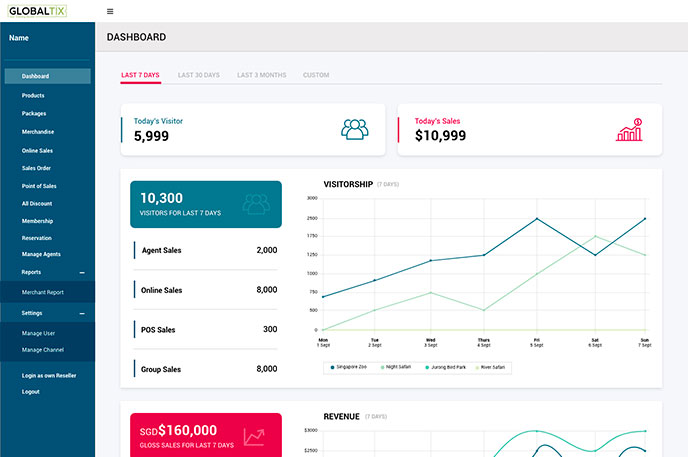Click the POS Sales row
The height and width of the screenshot is (457, 688).
point(206,329)
